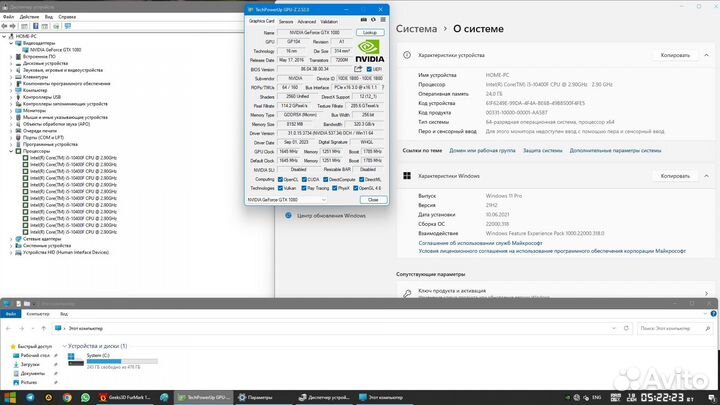Screen dimensions: 720x405
Task: Open Справка menu in Device Manager
Action: 67,17
